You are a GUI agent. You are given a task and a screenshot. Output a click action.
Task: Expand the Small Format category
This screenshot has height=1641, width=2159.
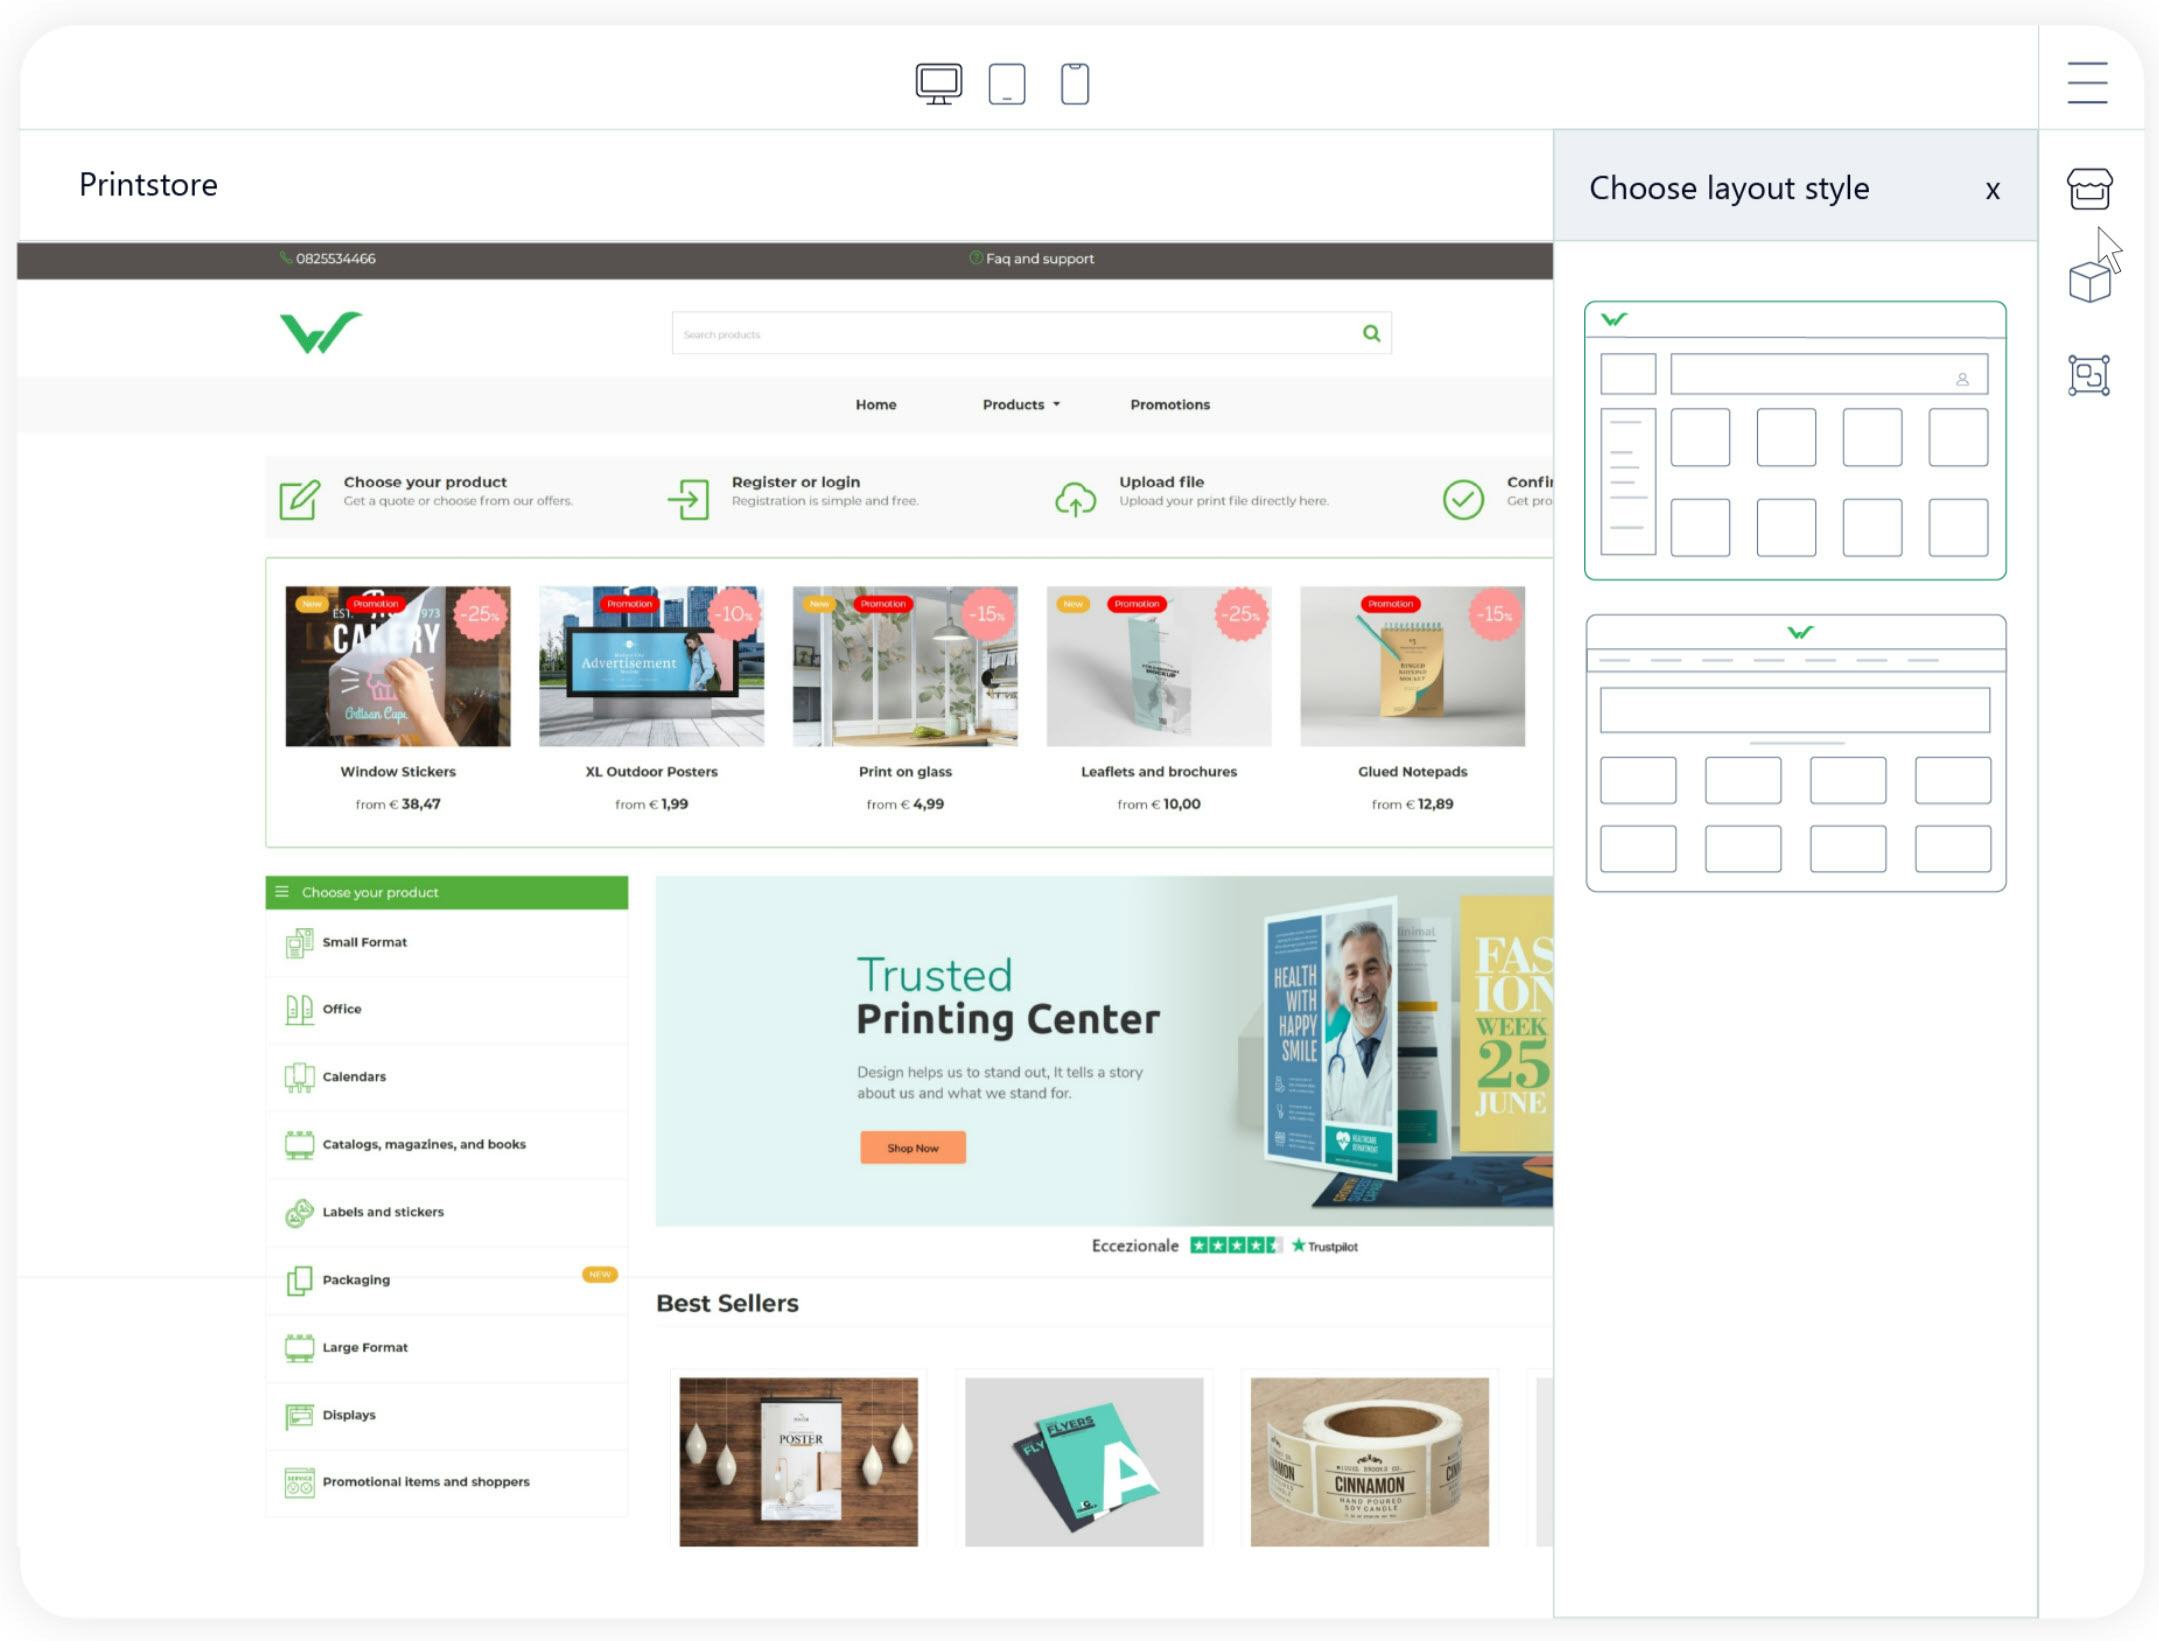coord(365,941)
